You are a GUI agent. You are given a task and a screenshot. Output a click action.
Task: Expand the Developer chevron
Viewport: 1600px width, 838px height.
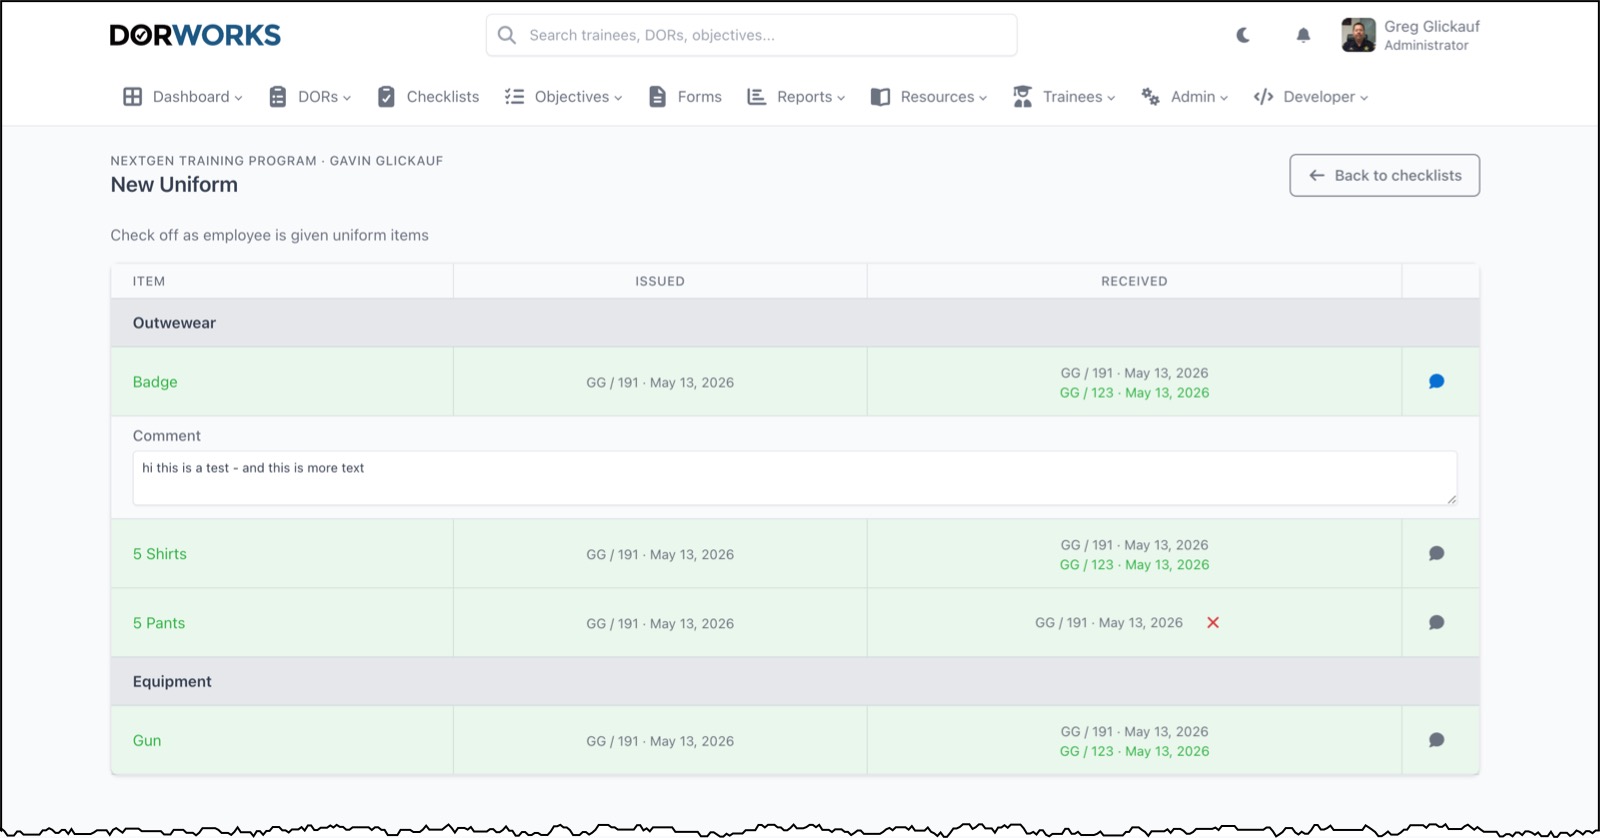1364,98
